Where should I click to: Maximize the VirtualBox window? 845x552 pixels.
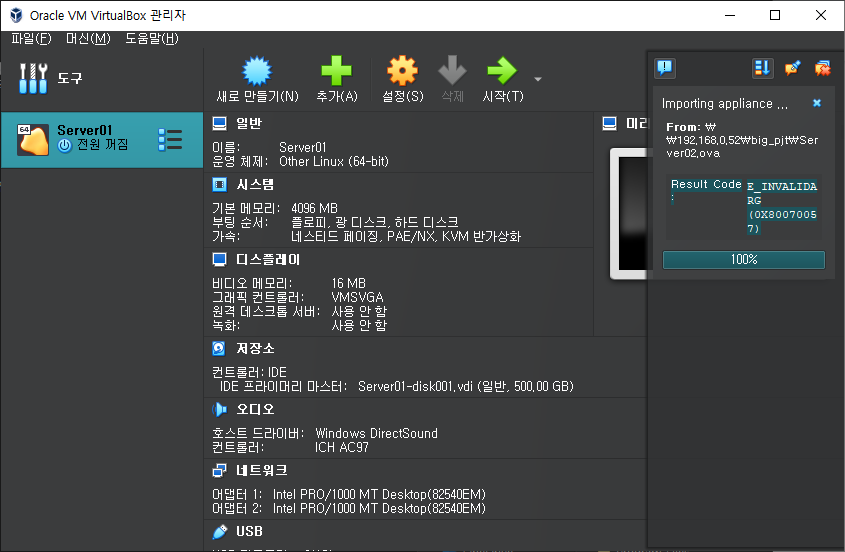[774, 15]
